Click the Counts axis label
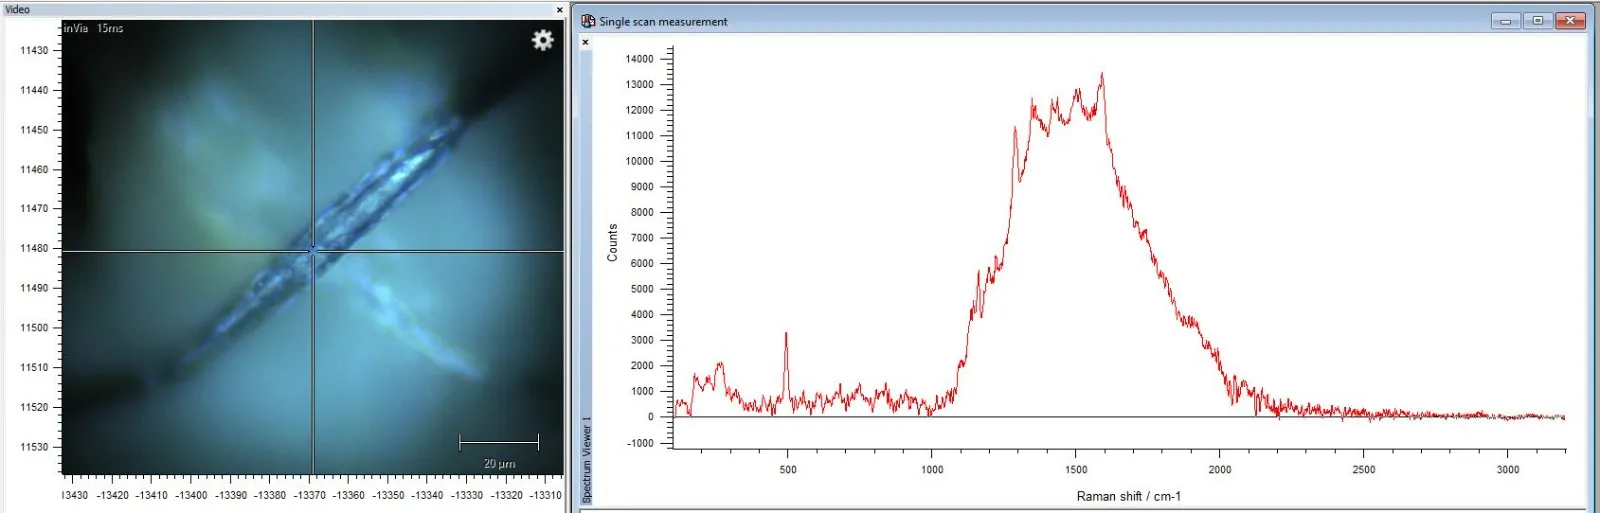The image size is (1600, 513). 612,243
